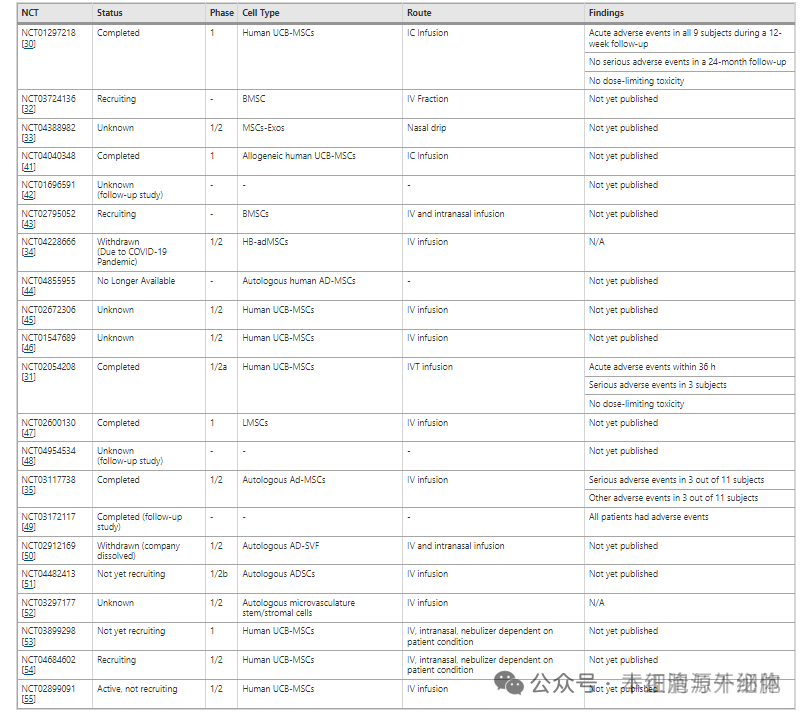This screenshot has width=806, height=715.
Task: Click 'BMSC' cell type for NCT03724136
Action: click(x=254, y=99)
